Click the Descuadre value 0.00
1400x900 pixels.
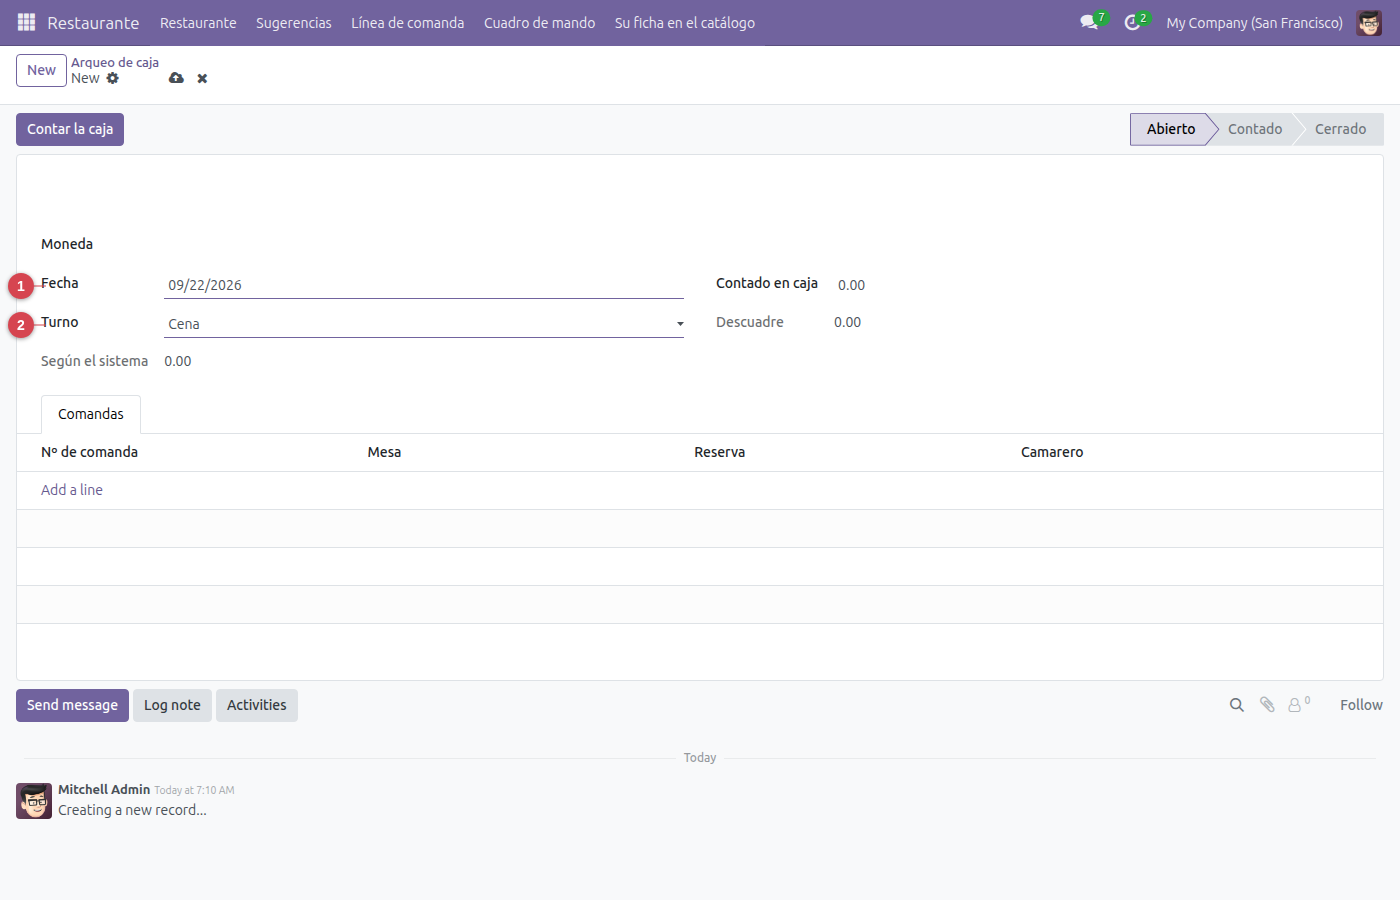tap(847, 322)
